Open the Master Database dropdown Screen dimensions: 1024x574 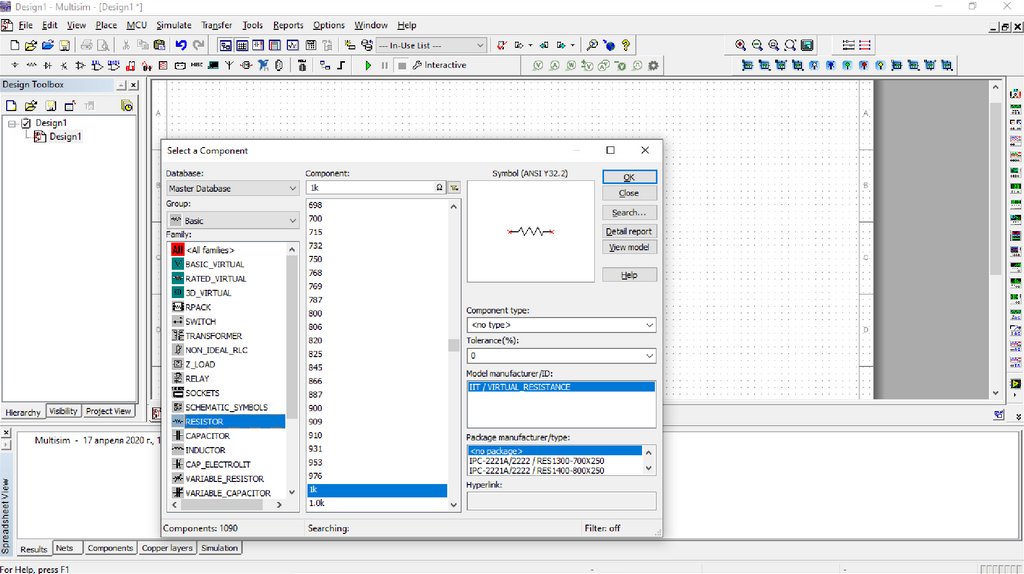pos(232,188)
